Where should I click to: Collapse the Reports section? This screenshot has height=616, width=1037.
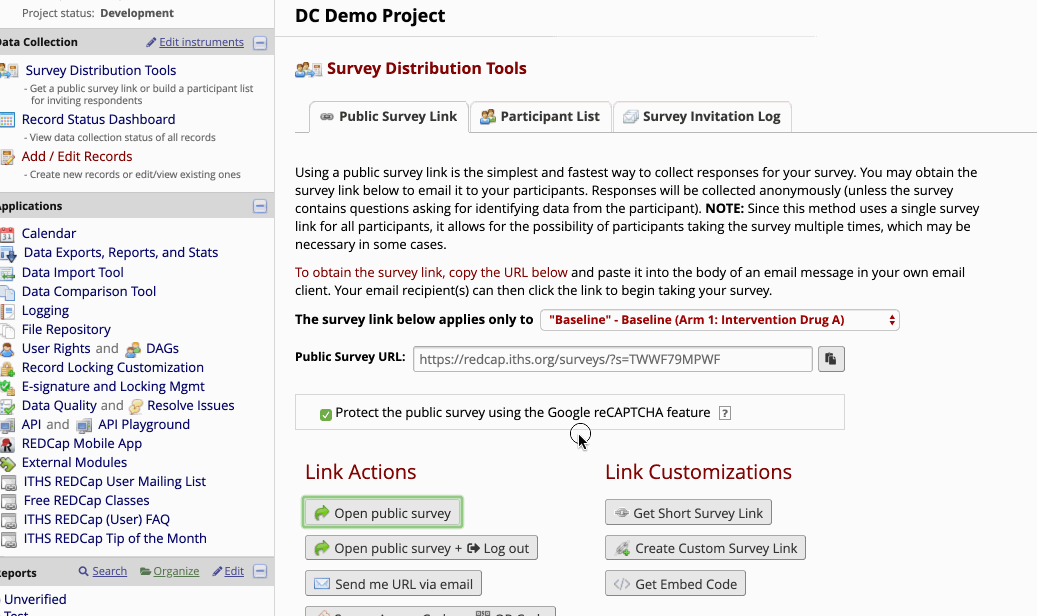(260, 571)
